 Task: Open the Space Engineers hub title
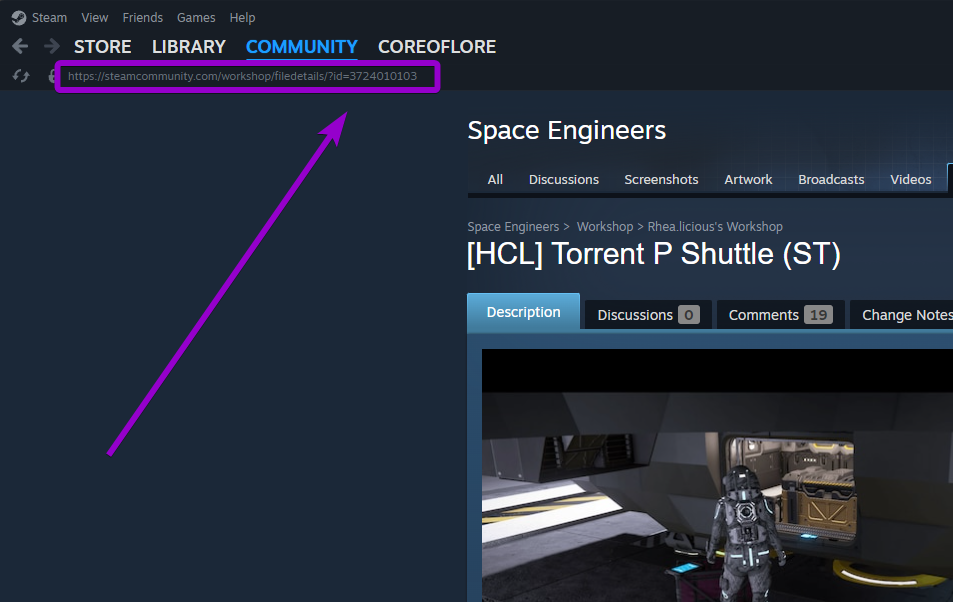tap(566, 130)
